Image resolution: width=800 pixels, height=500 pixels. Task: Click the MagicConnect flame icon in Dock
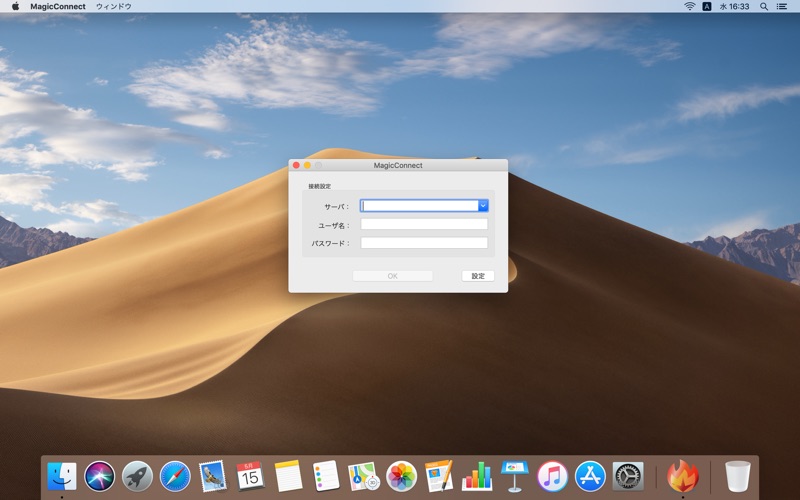pyautogui.click(x=683, y=476)
